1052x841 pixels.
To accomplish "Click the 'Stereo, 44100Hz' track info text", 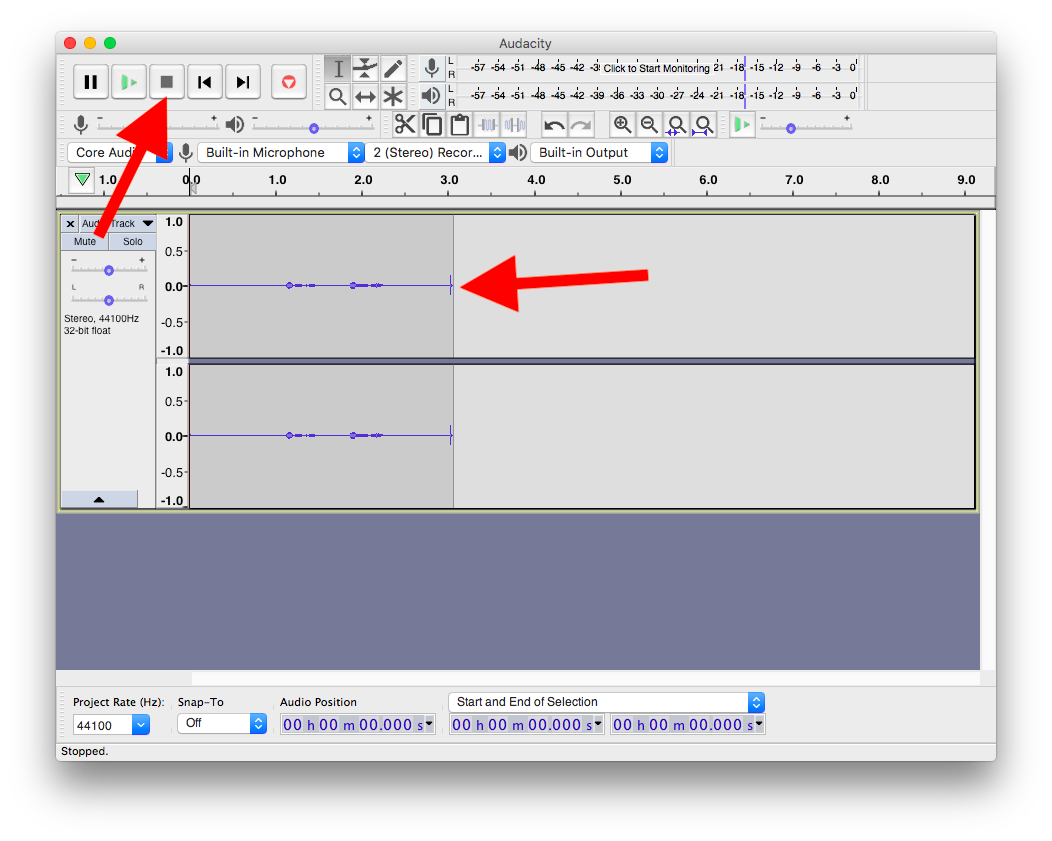I will pos(101,319).
